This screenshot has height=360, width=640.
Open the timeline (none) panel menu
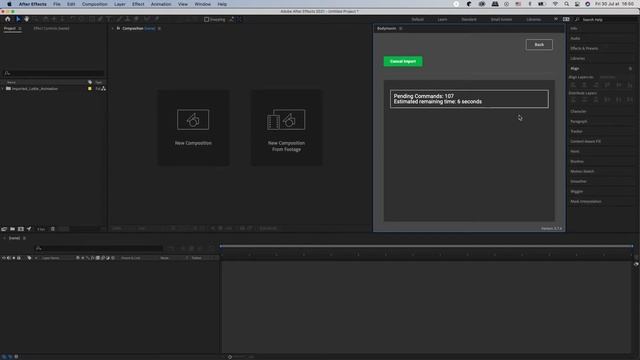24,238
